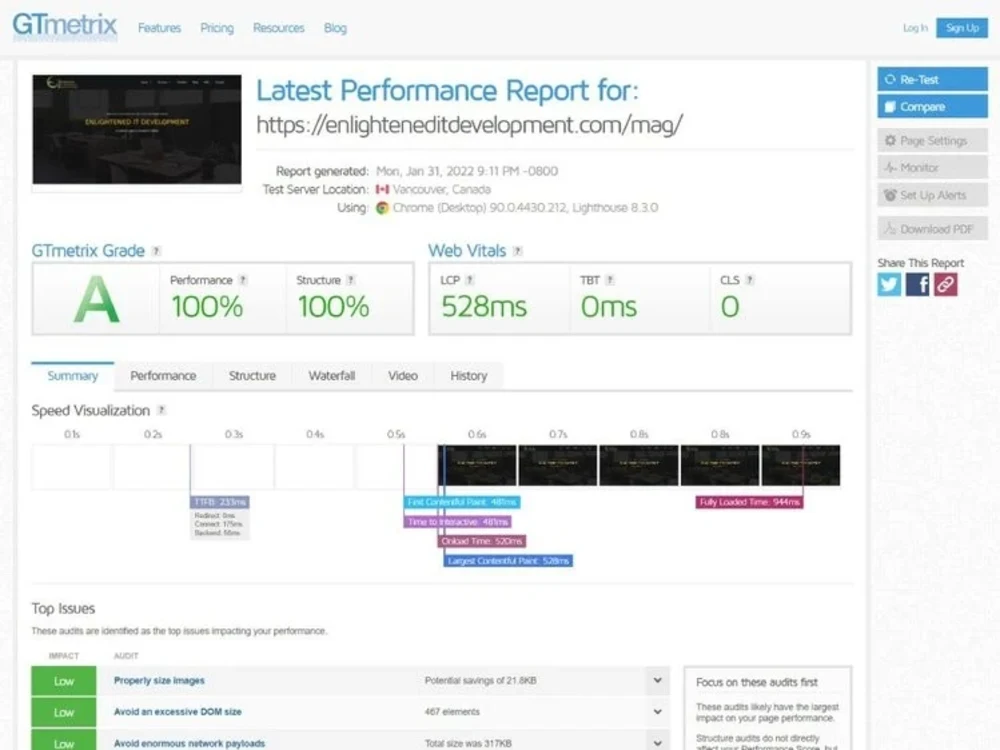
Task: Open the History tab
Action: (469, 376)
